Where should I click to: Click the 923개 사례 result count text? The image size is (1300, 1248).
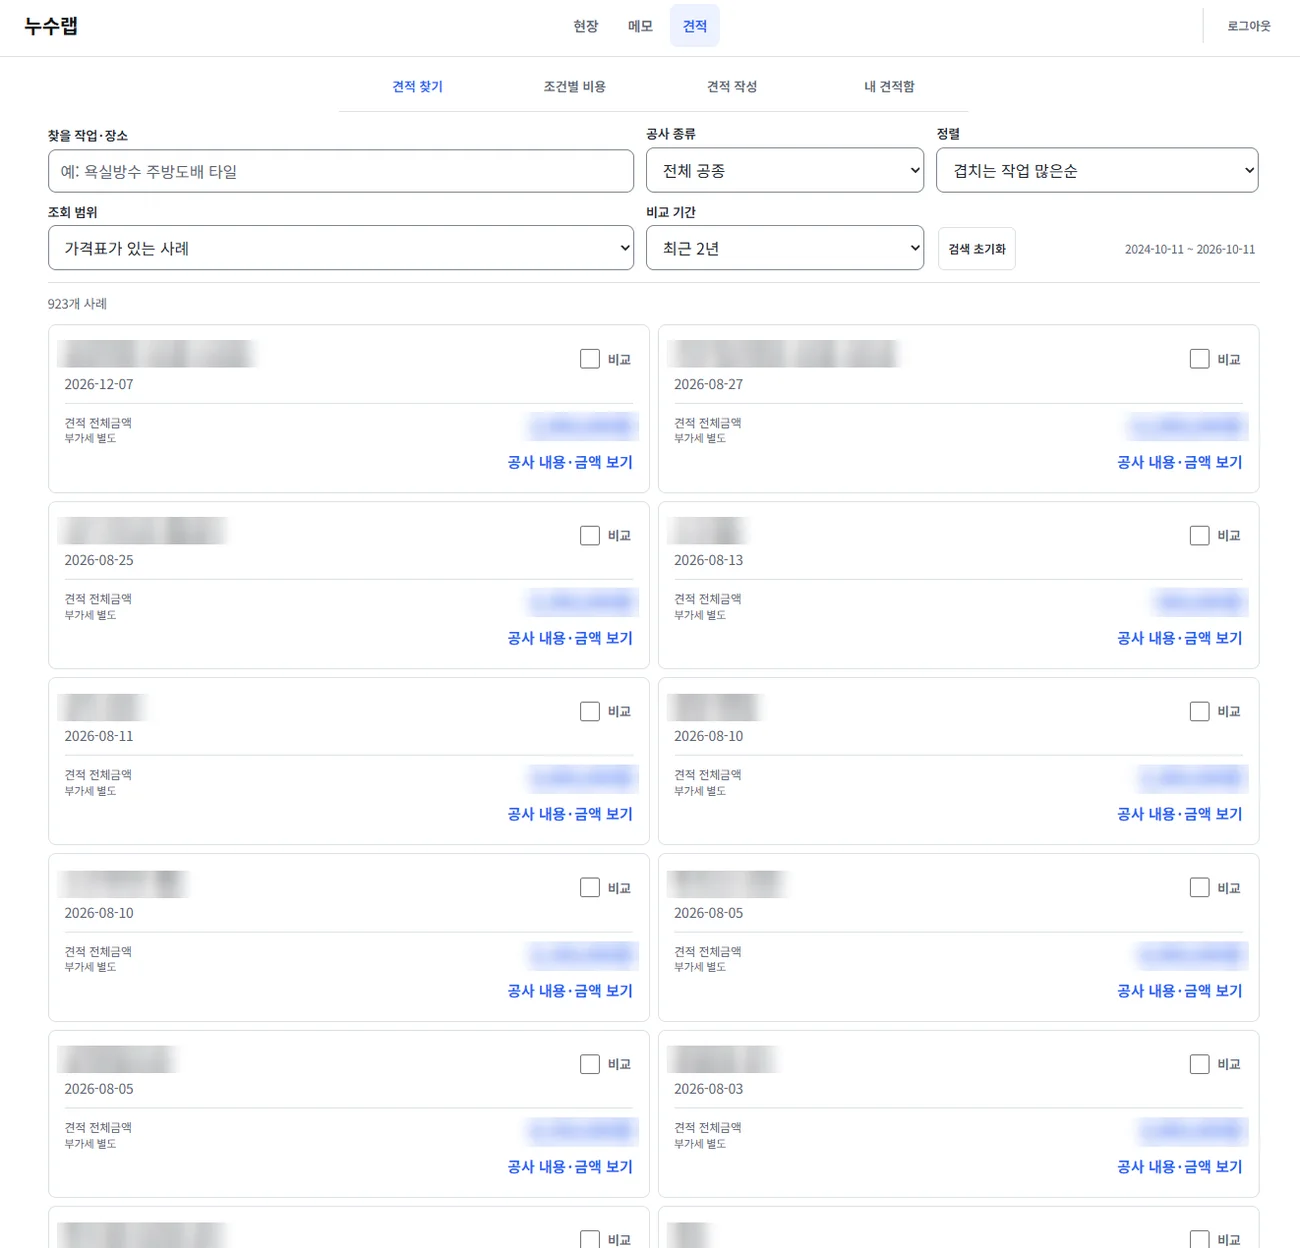coord(77,304)
